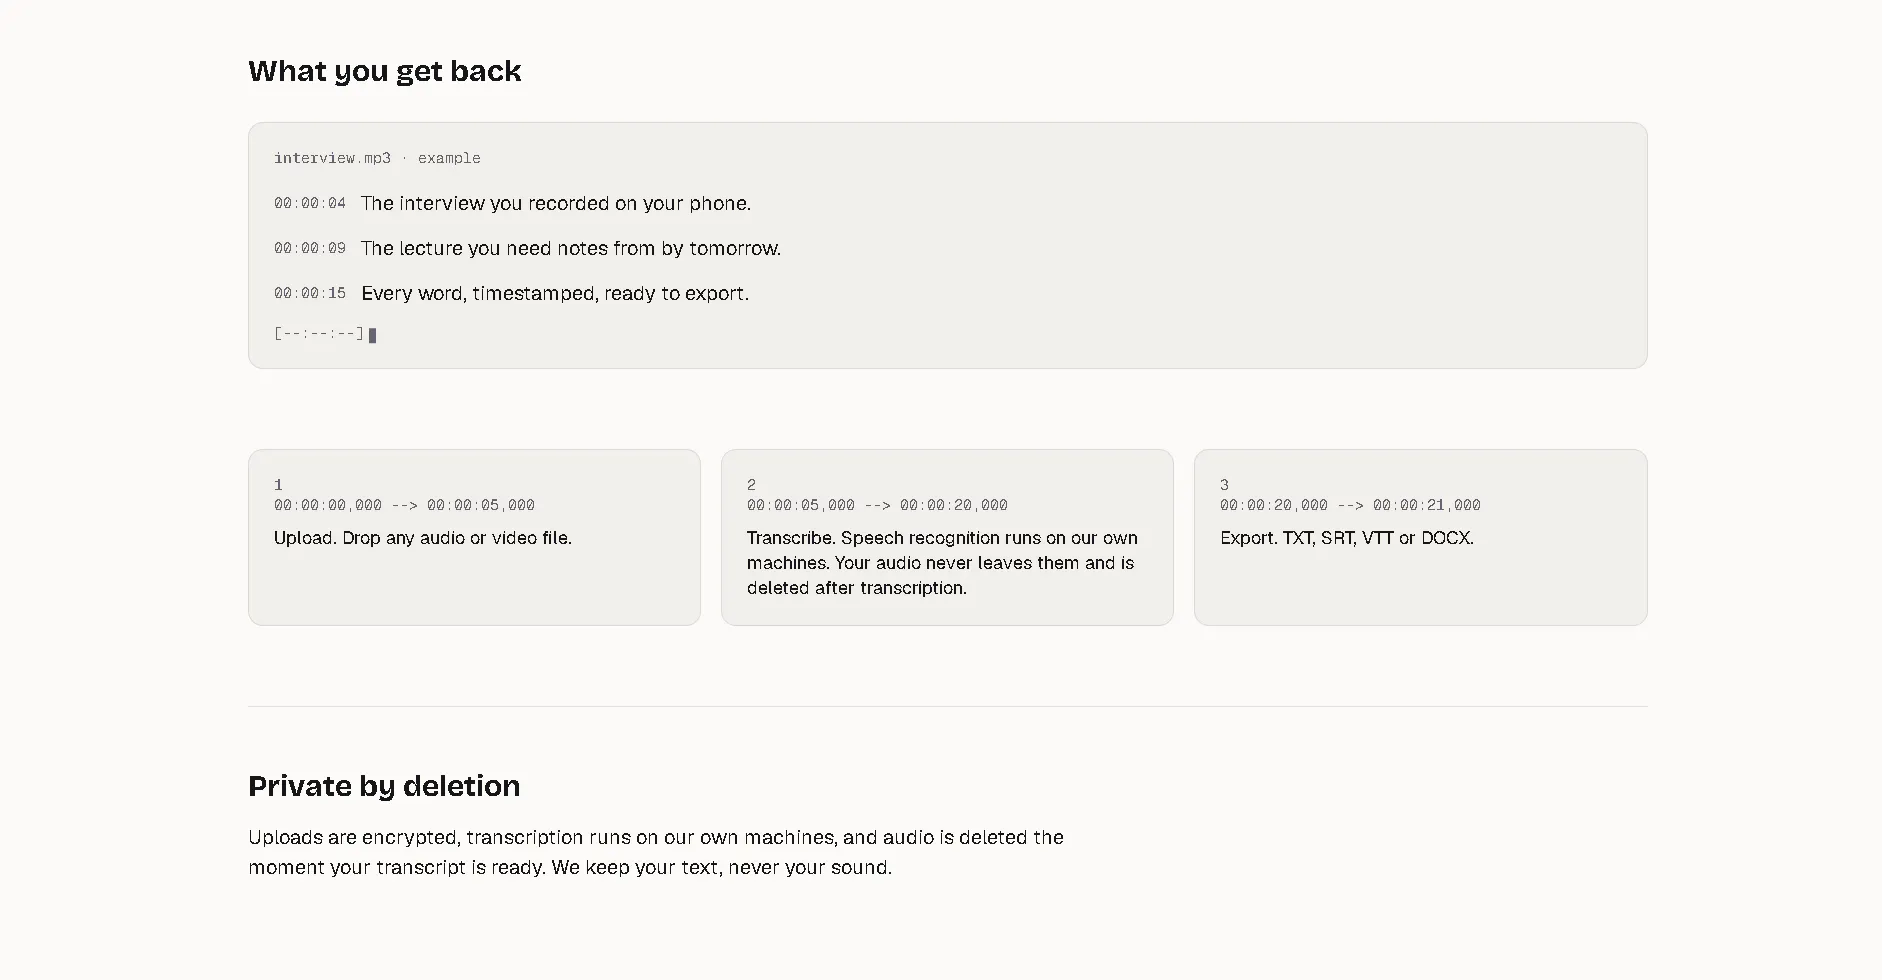The width and height of the screenshot is (1882, 980).
Task: Click '00:00:05,000 --> 00:00:20,000' time range
Action: [877, 505]
